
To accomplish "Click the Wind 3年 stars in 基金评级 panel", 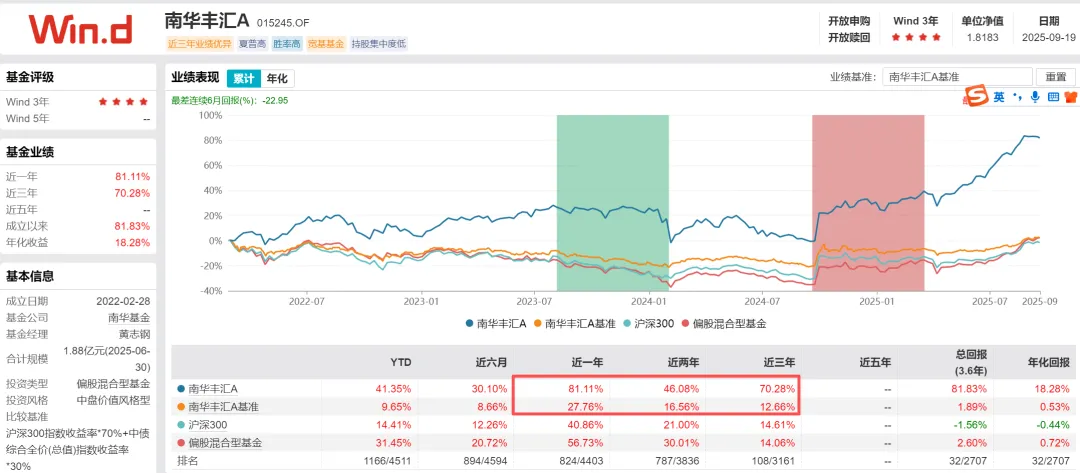I will [x=123, y=102].
